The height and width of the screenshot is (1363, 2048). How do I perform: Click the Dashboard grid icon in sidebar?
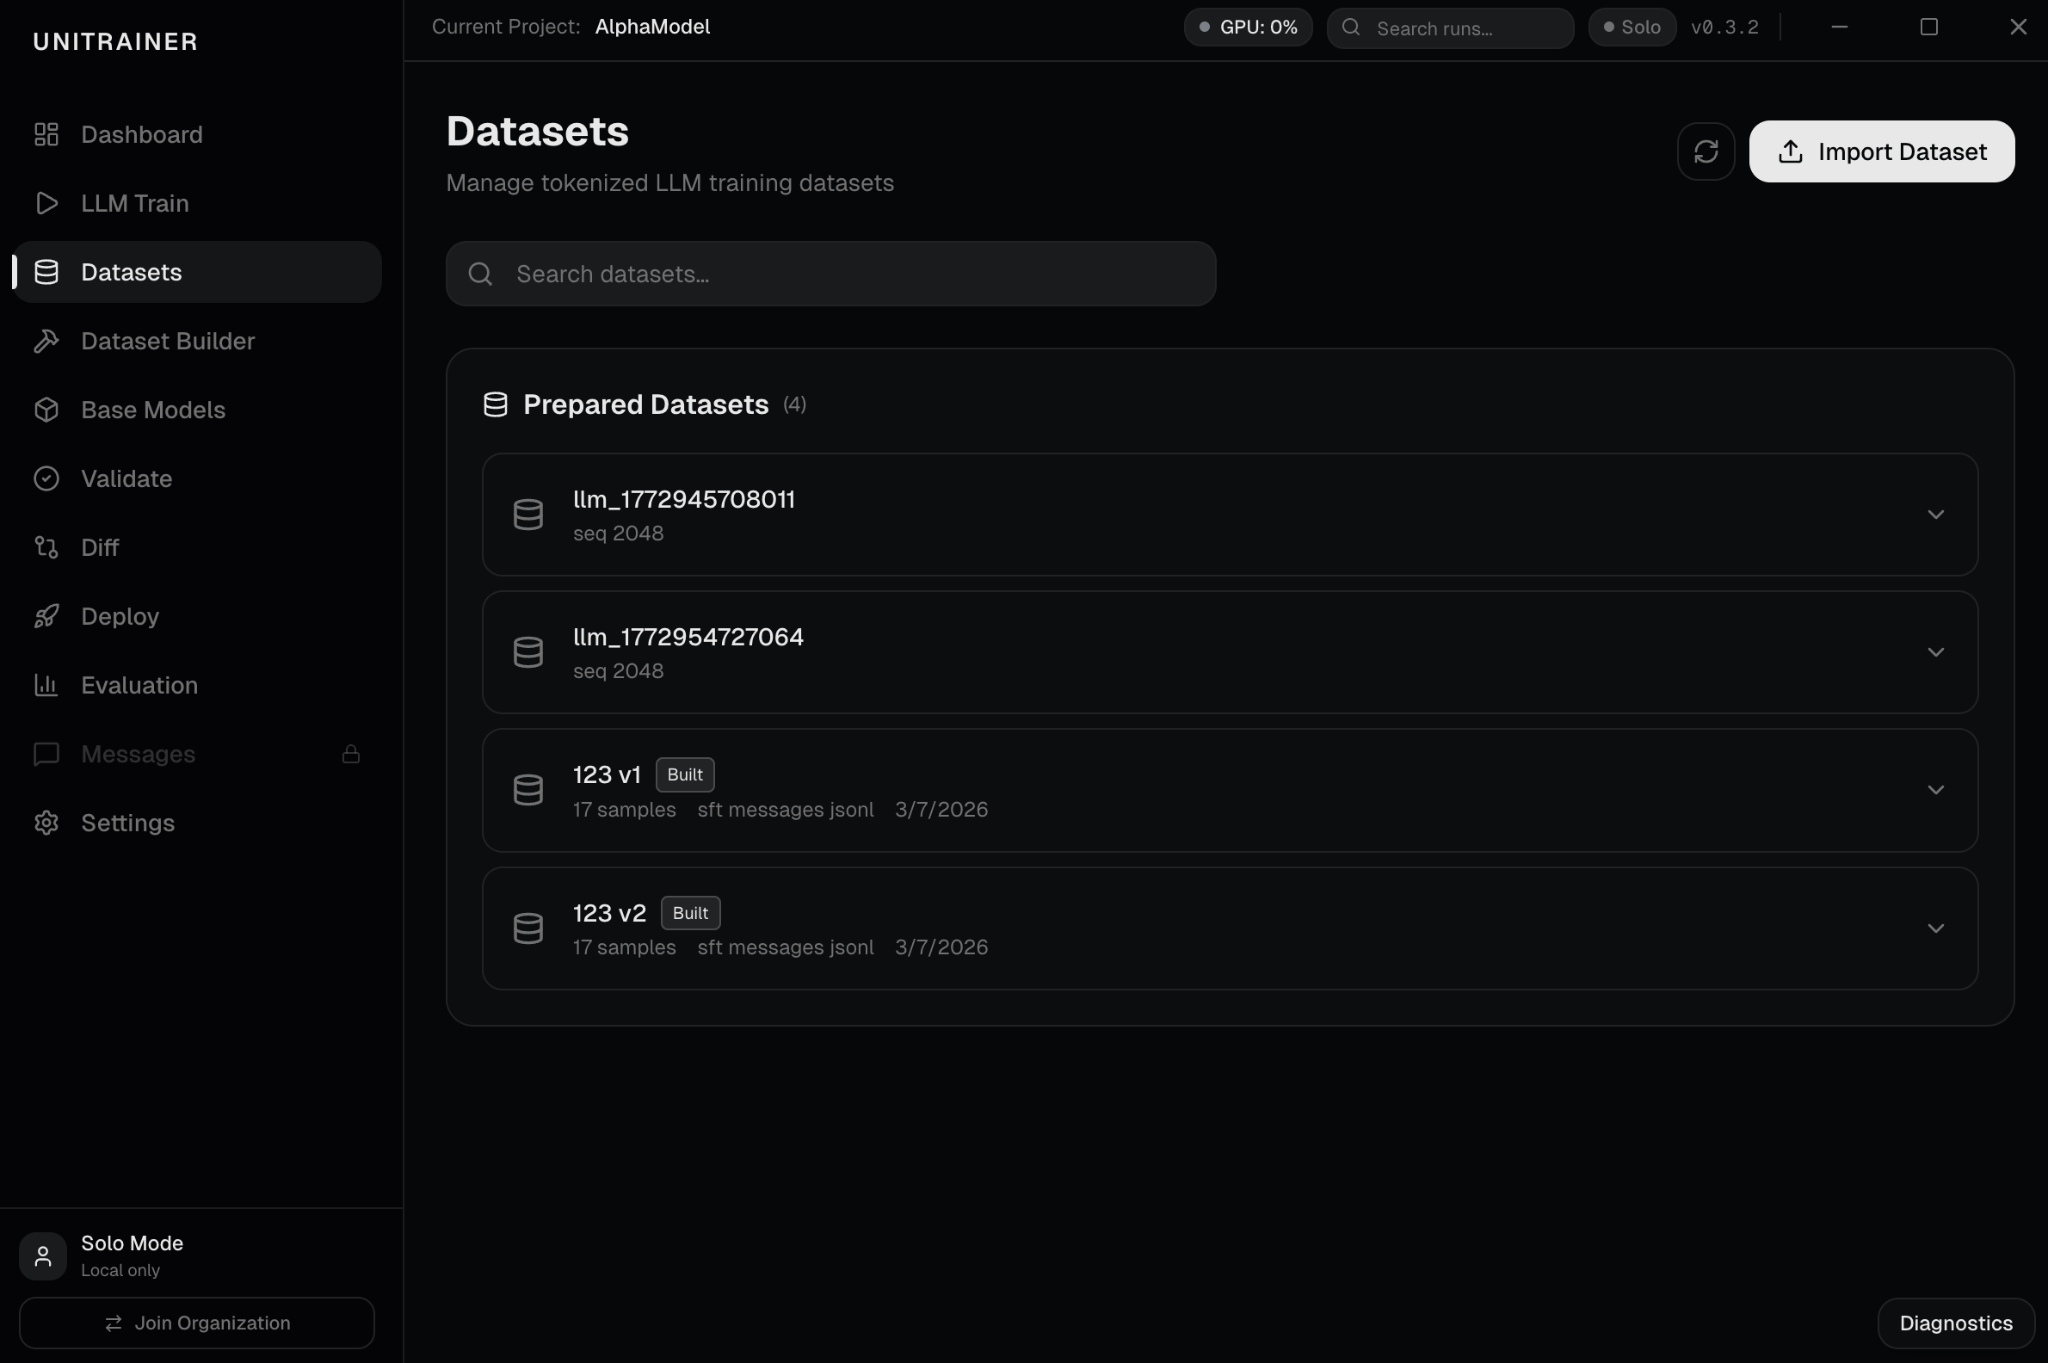(x=46, y=135)
